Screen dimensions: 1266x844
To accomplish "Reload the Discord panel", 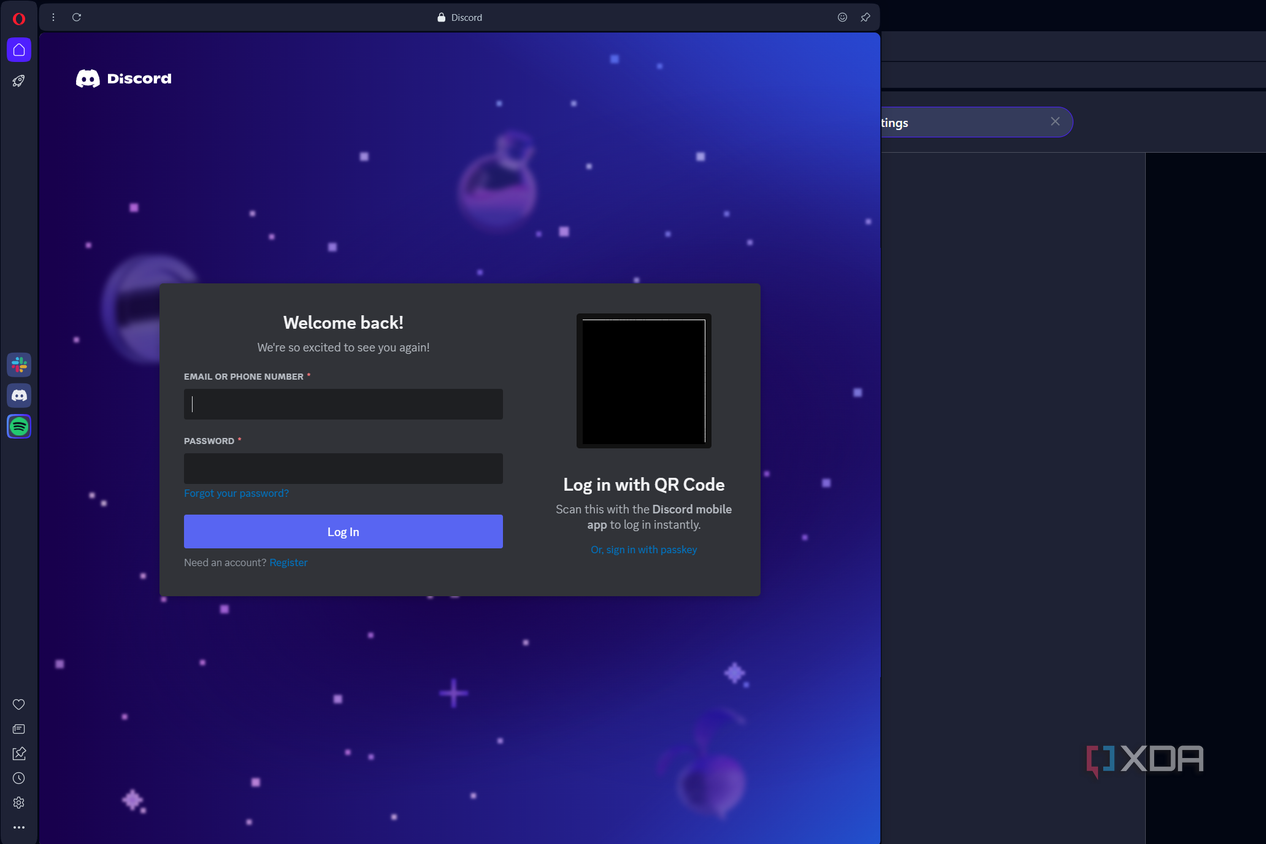I will [x=77, y=17].
